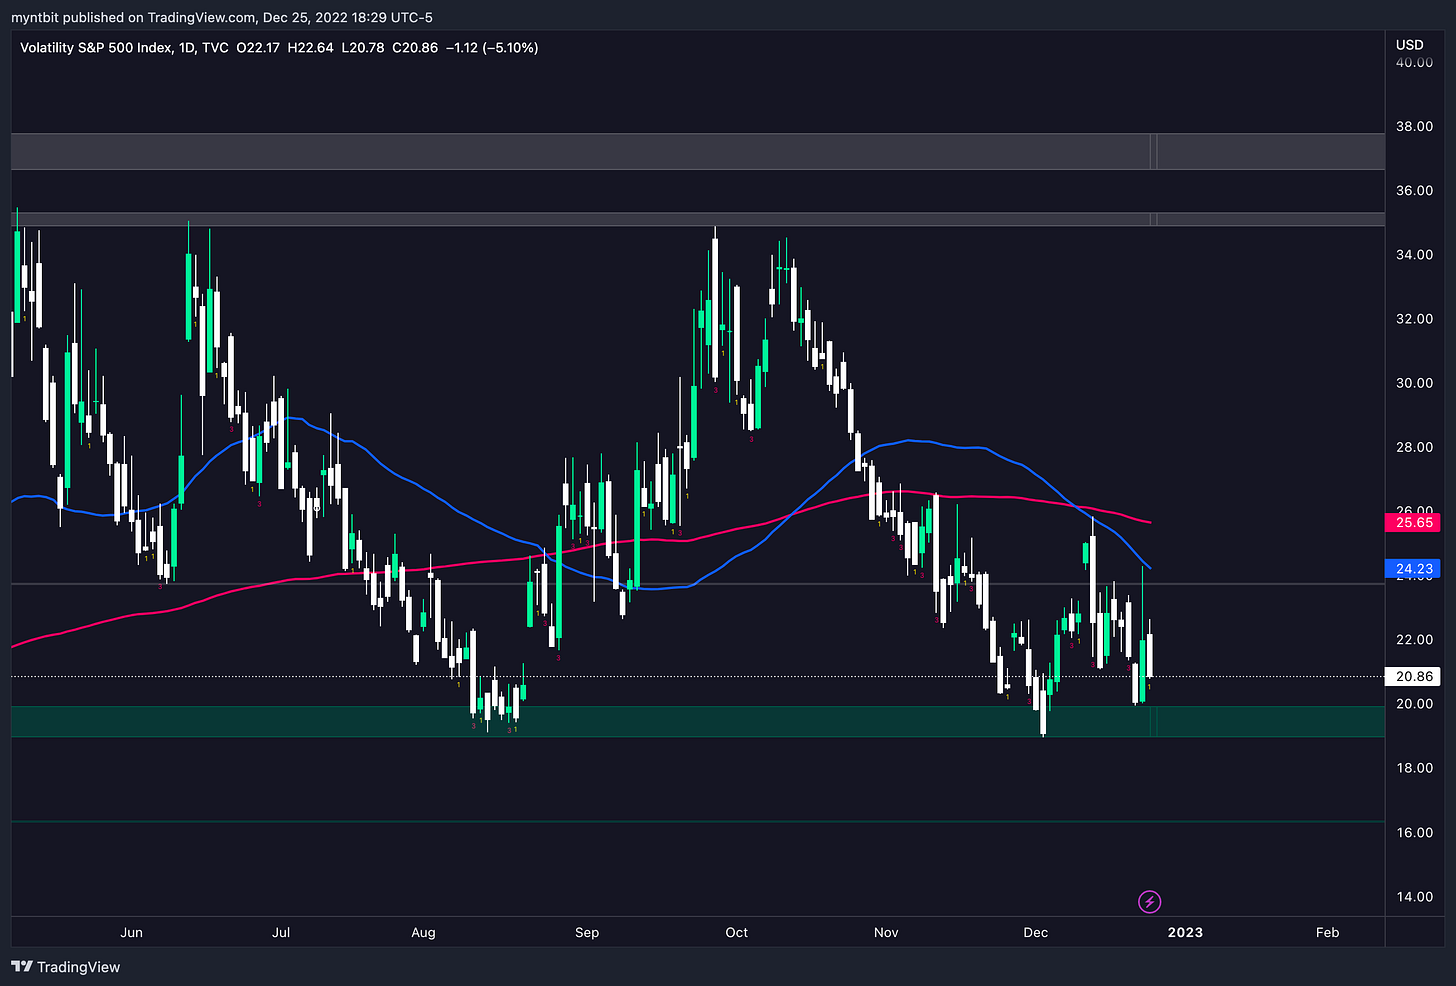This screenshot has height=986, width=1456.
Task: Select the white 20.86 current price label
Action: coord(1412,676)
